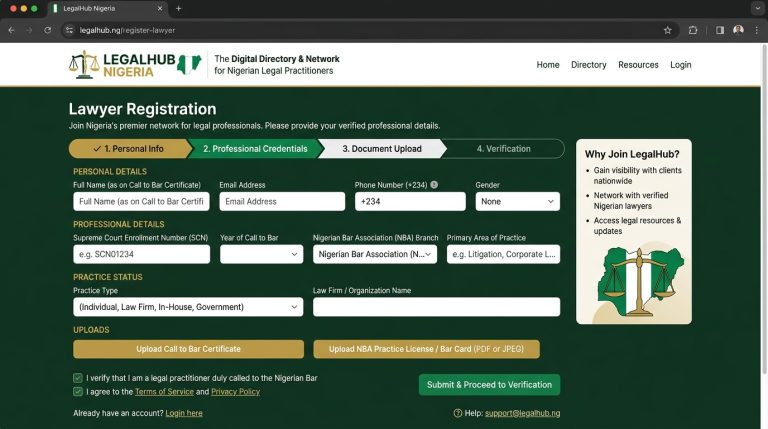
Task: Click the 'Why Join LegalHub?' heading
Action: tap(632, 154)
